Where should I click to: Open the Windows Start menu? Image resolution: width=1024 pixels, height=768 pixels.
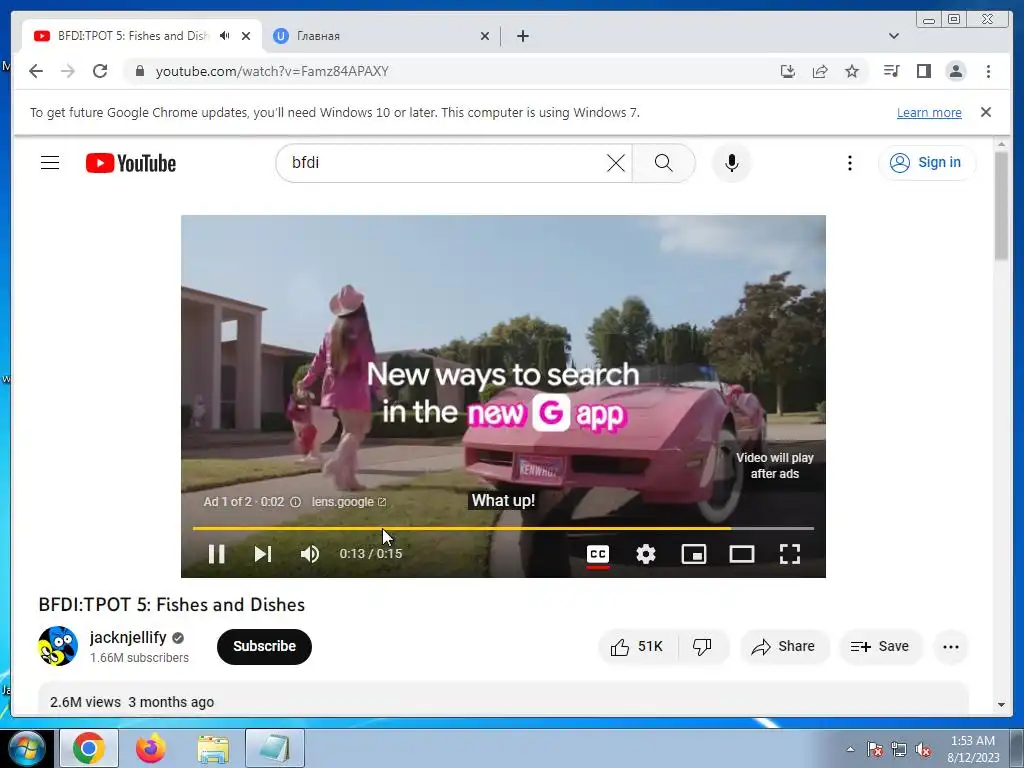pyautogui.click(x=26, y=748)
